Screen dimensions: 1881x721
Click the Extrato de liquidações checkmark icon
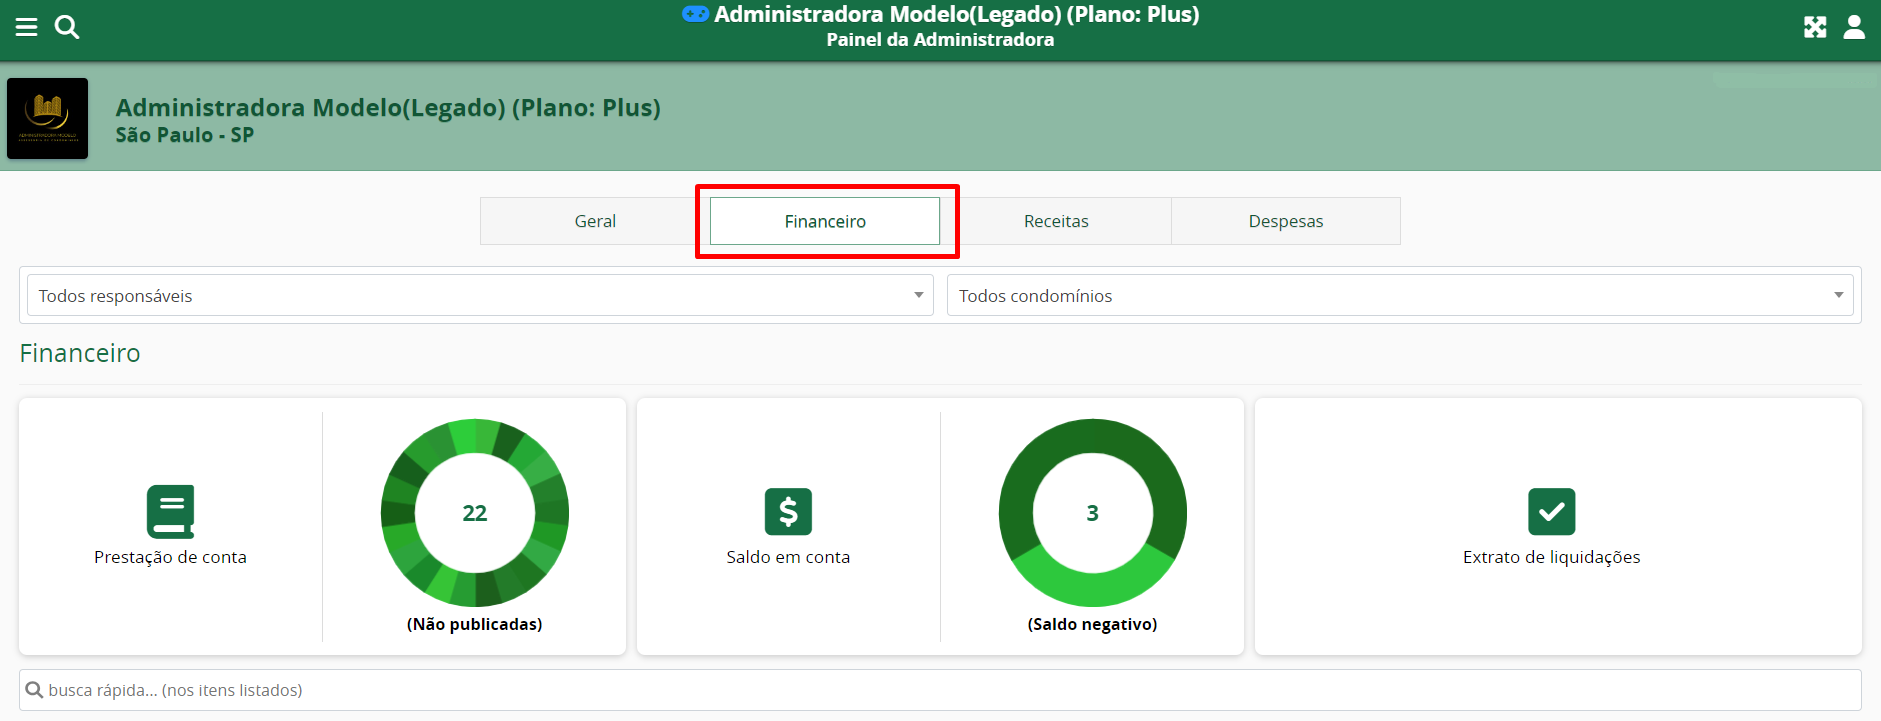pos(1552,512)
